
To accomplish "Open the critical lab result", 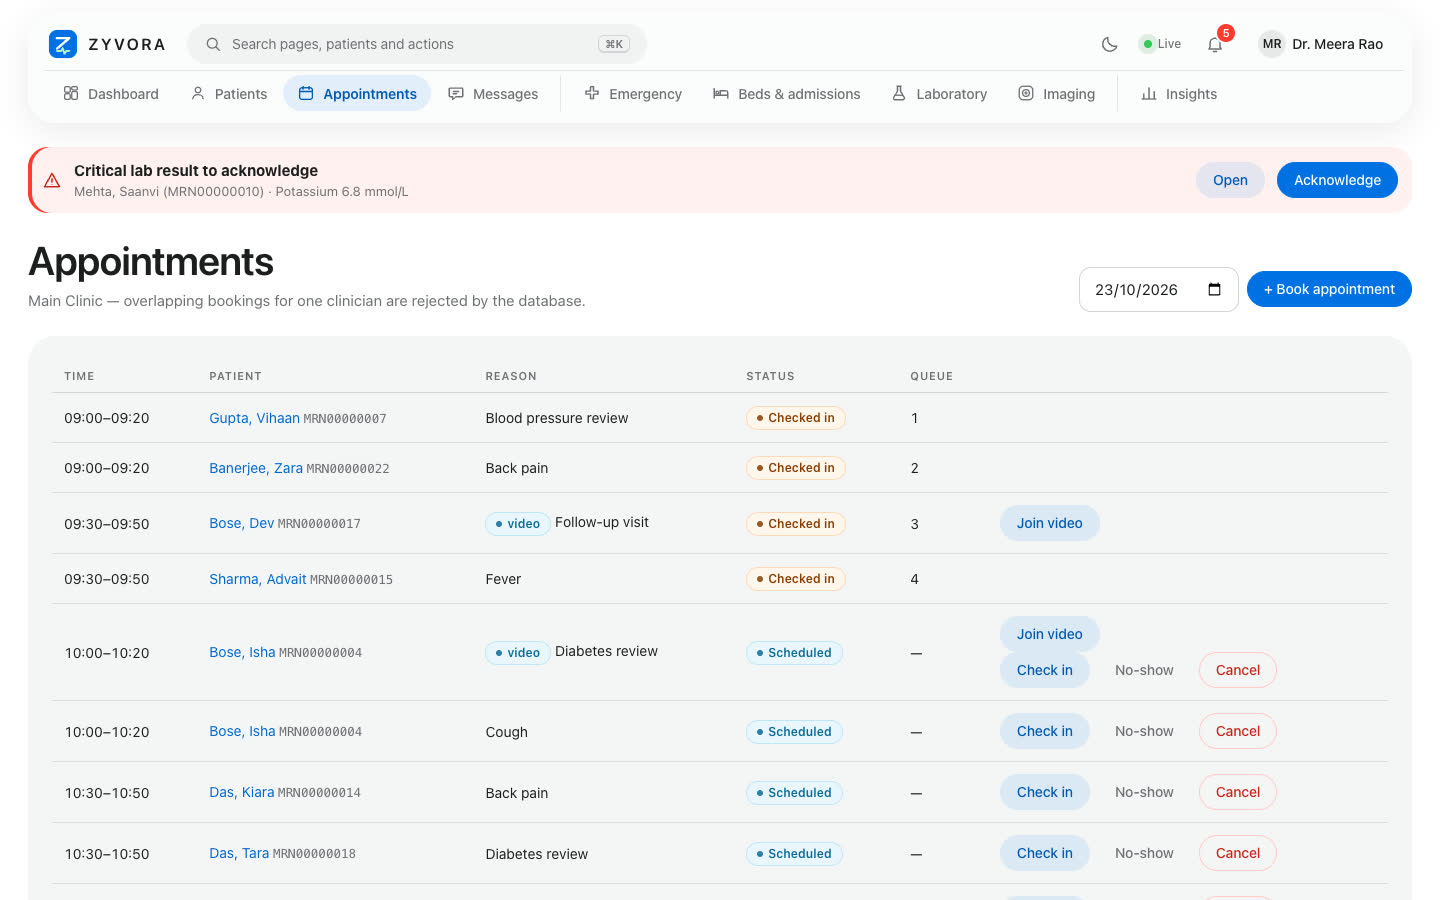I will click(x=1230, y=180).
